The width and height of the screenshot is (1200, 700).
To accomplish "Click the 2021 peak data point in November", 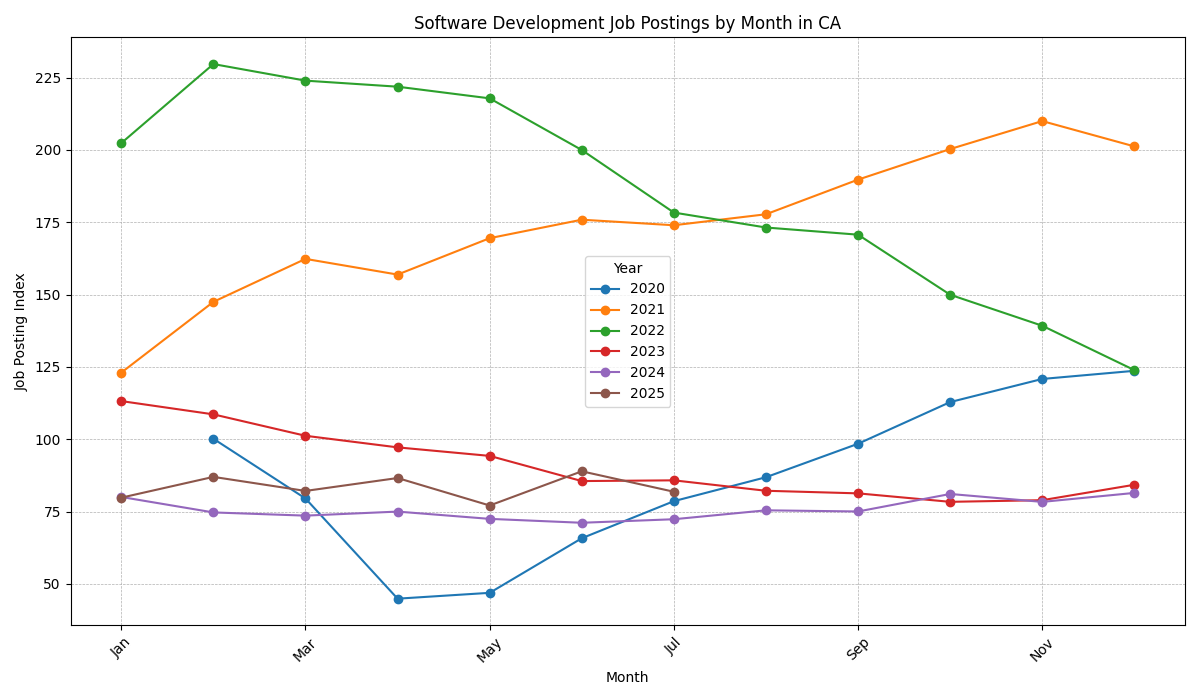I will point(1042,121).
